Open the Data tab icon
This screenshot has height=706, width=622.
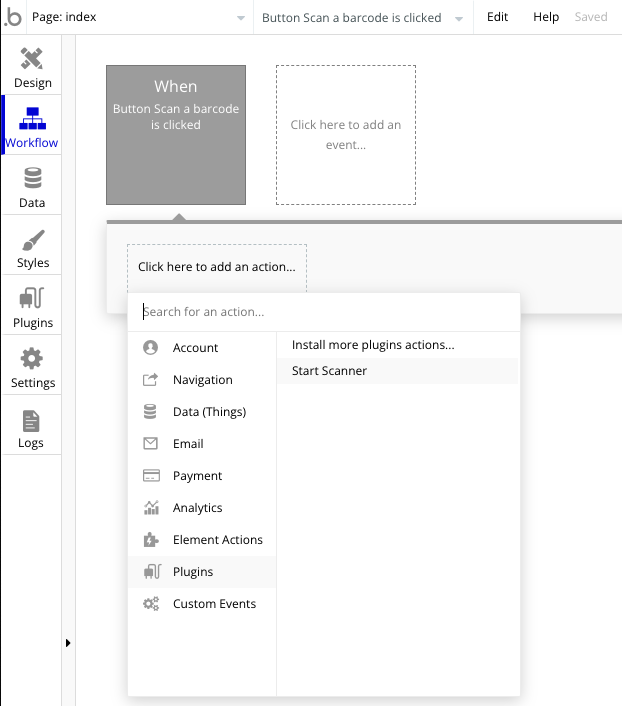[x=32, y=178]
